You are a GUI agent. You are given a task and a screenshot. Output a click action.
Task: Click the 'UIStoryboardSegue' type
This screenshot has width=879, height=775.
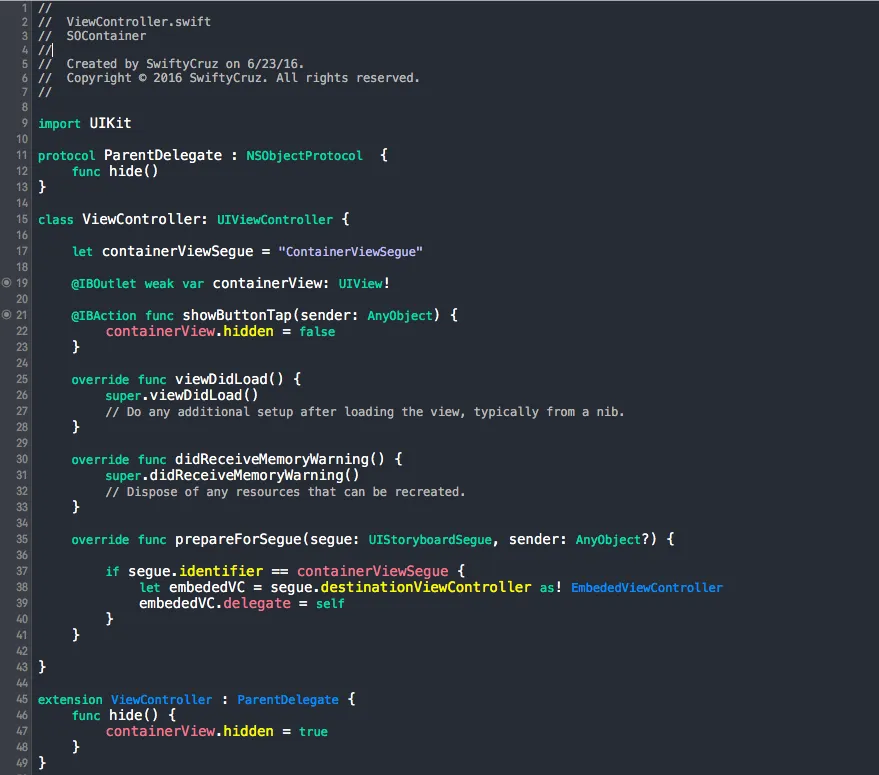click(430, 539)
